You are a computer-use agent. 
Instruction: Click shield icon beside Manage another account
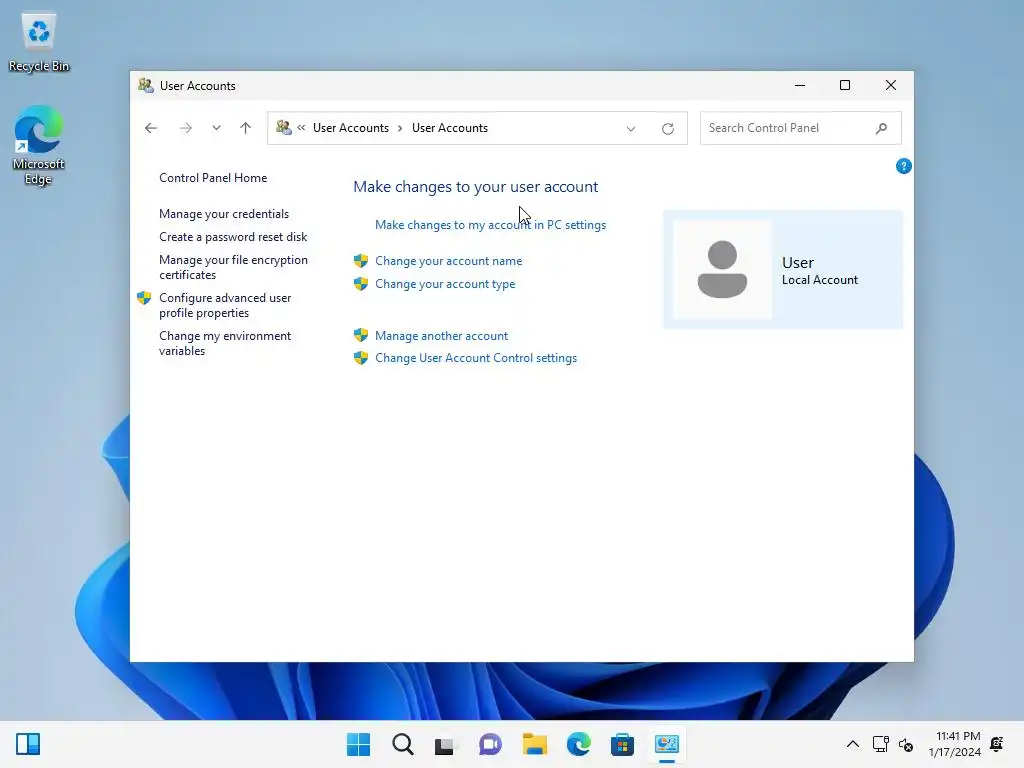[x=360, y=336]
